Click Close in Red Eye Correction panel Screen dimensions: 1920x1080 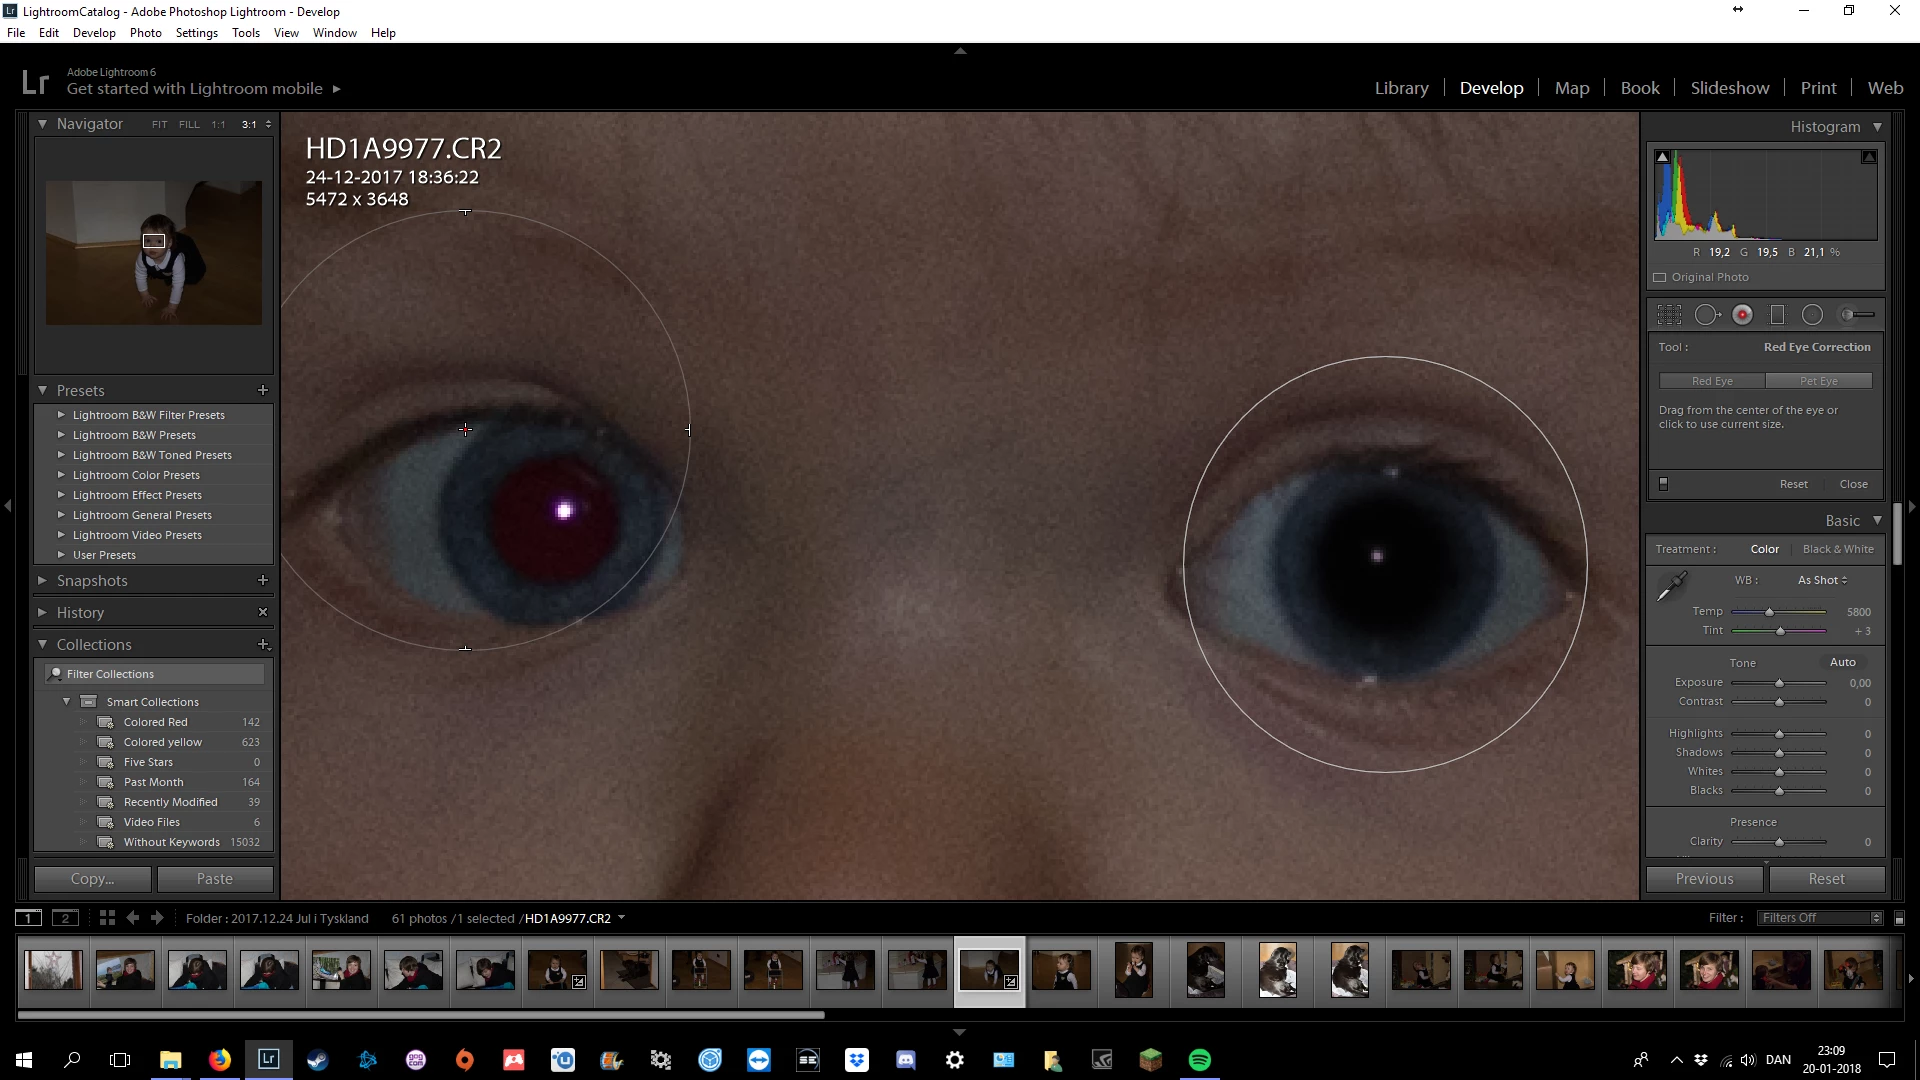1853,484
